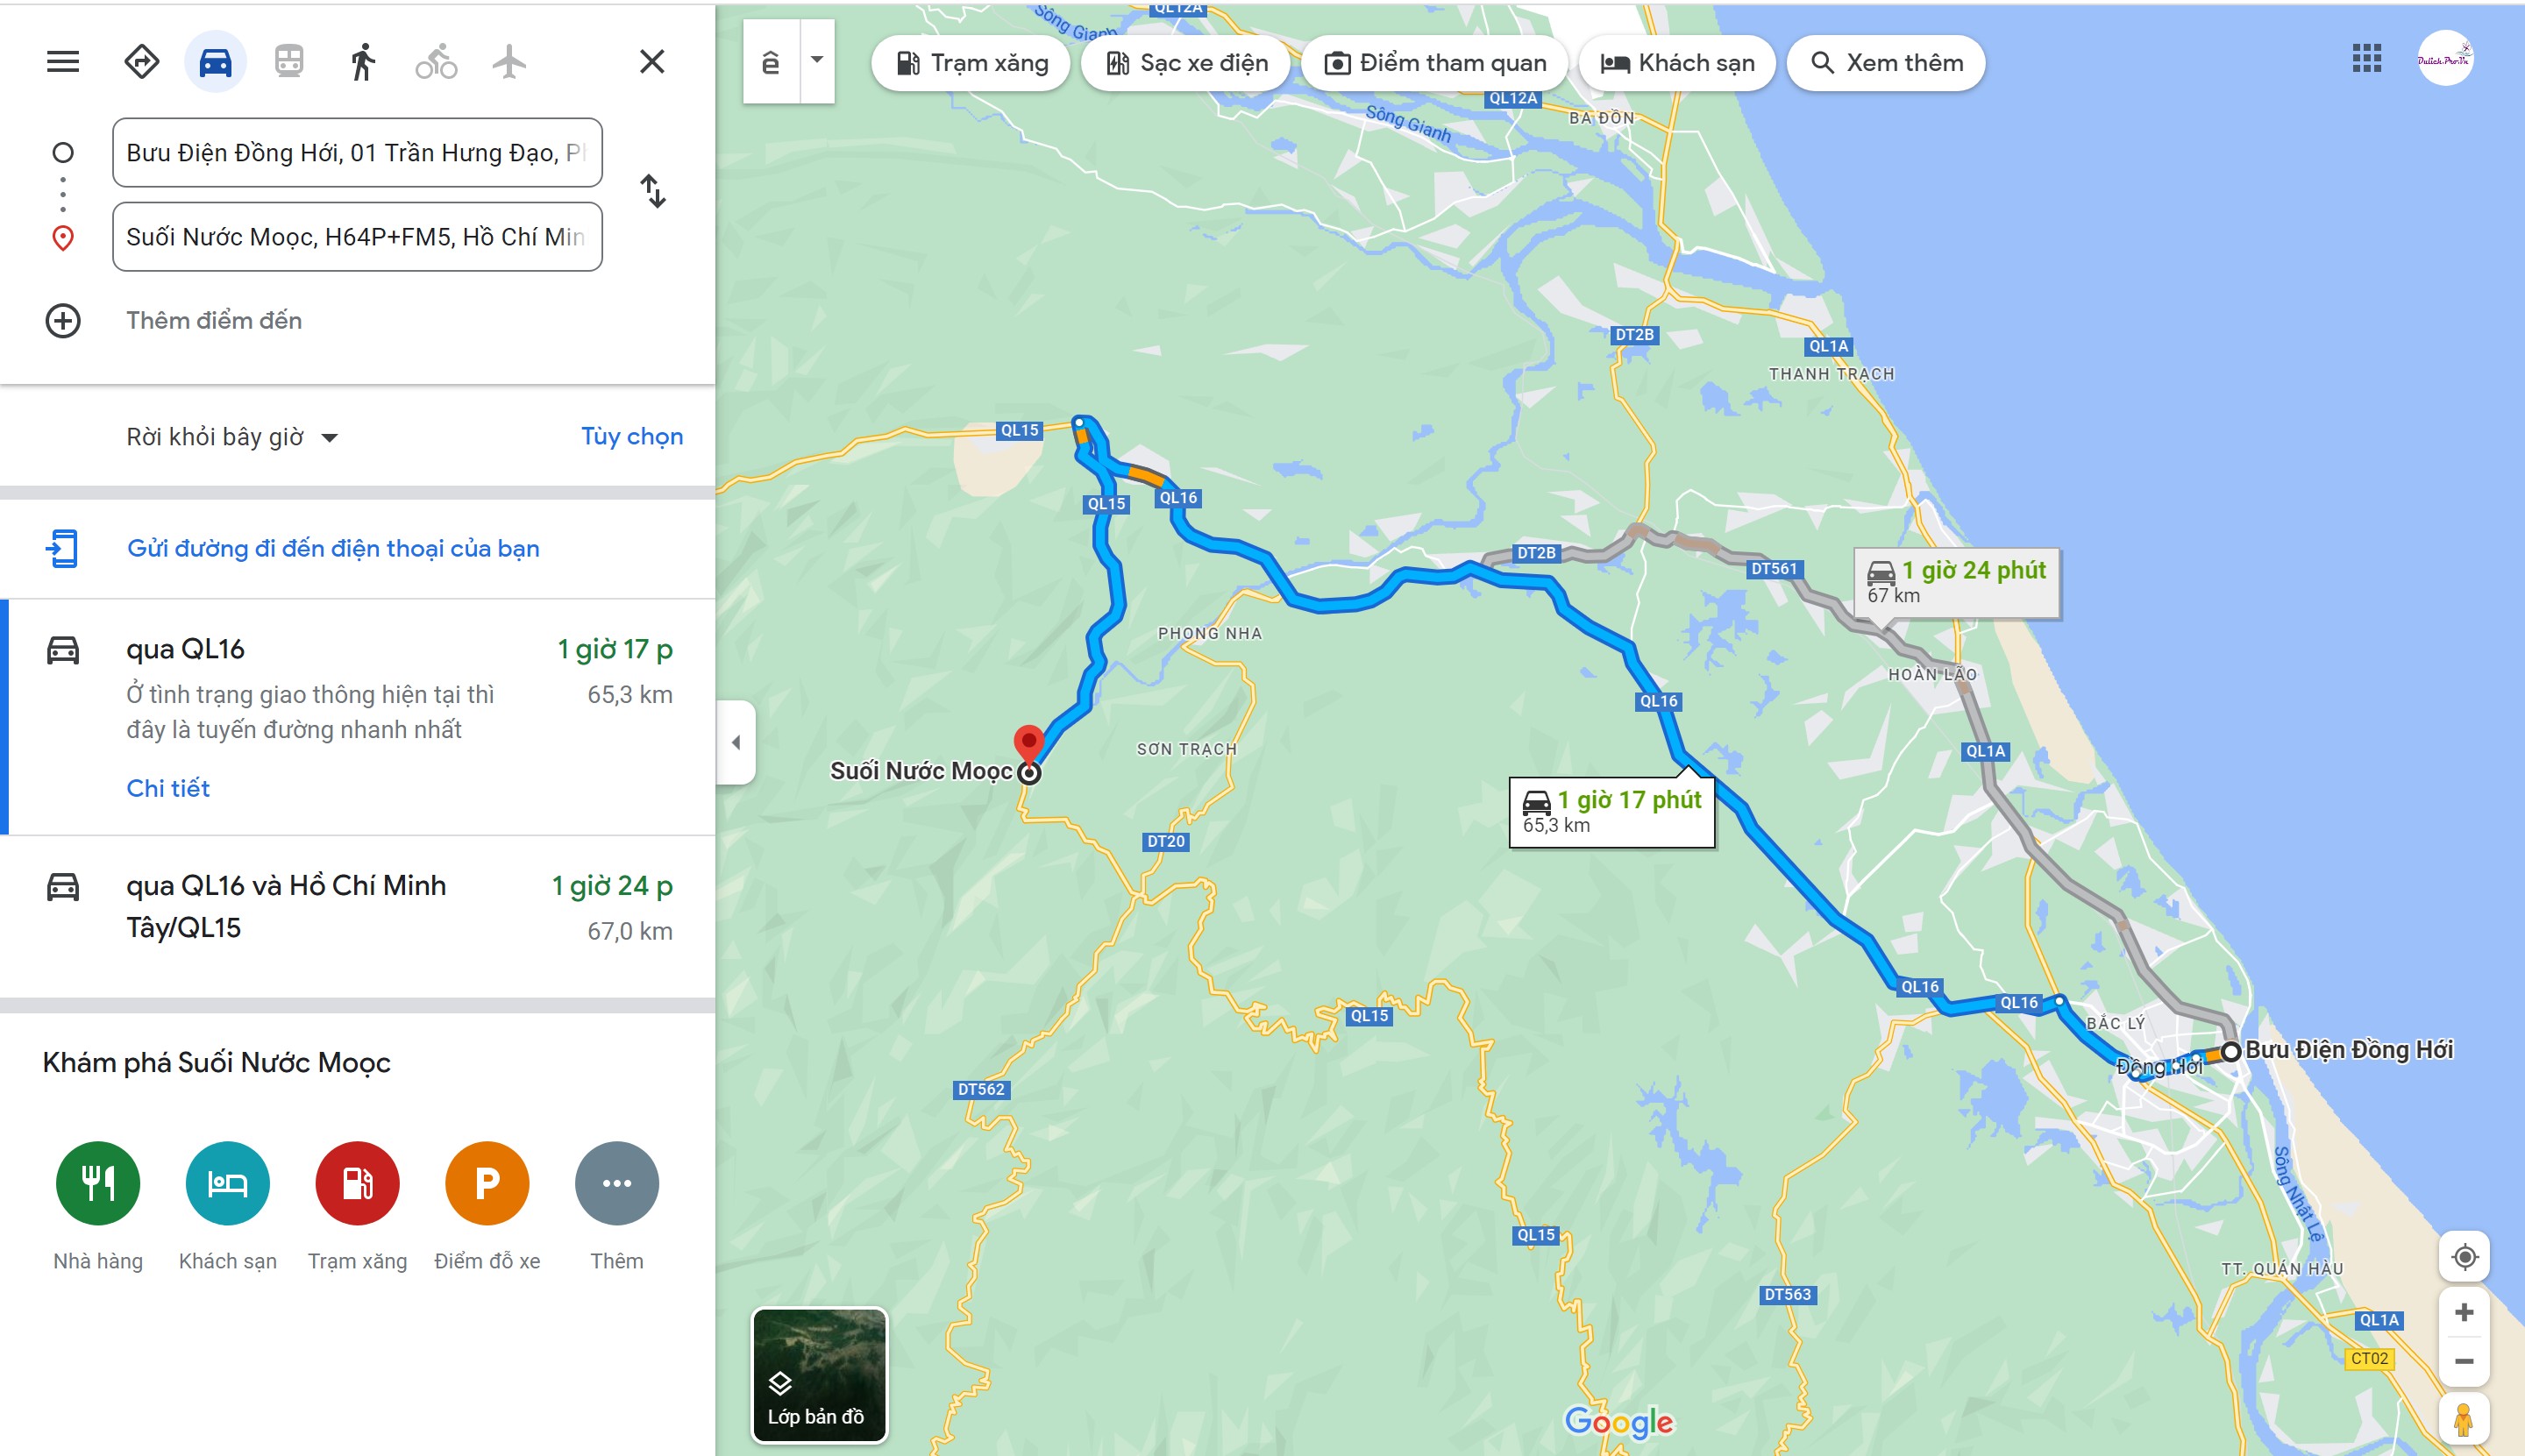Select walking travel mode icon
Screen dimensions: 2525x1456
[363, 62]
